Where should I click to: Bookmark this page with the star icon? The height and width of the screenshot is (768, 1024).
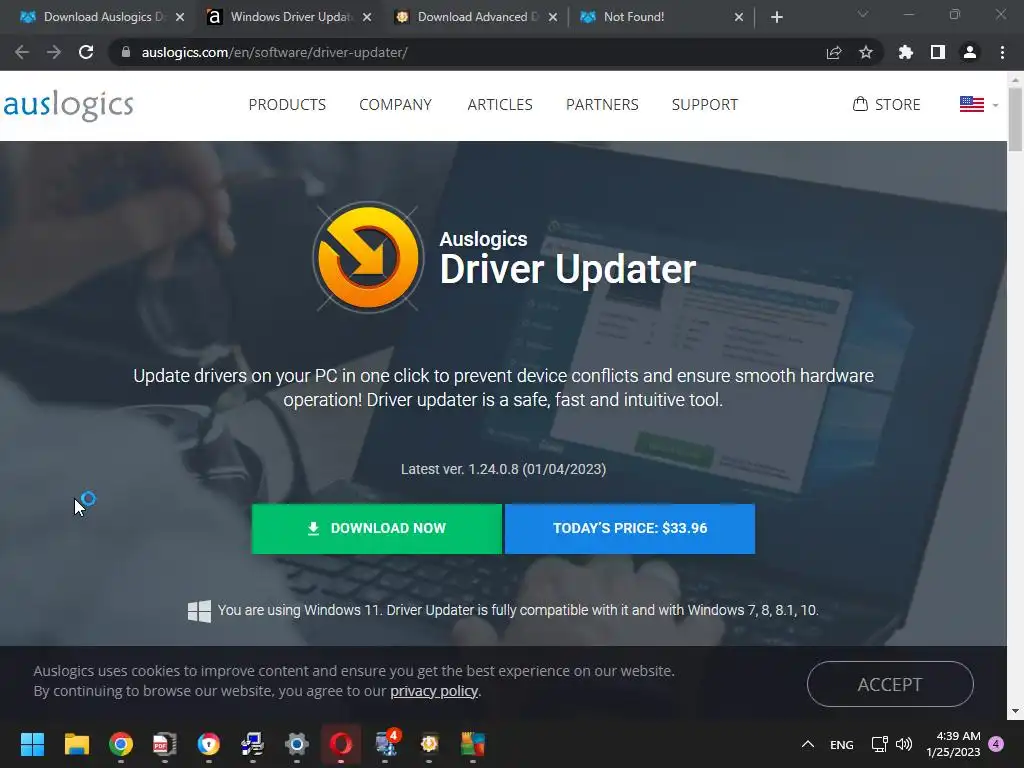[x=866, y=52]
